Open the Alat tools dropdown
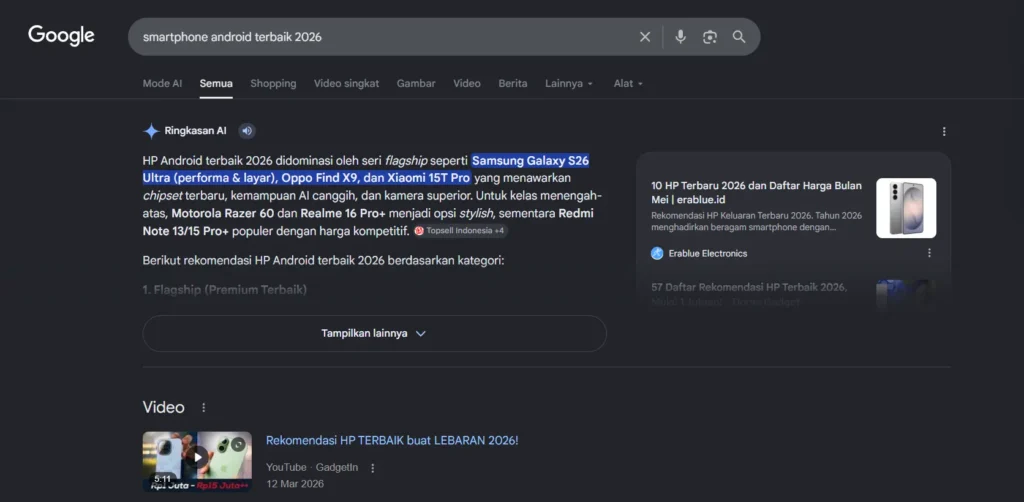 pos(628,84)
